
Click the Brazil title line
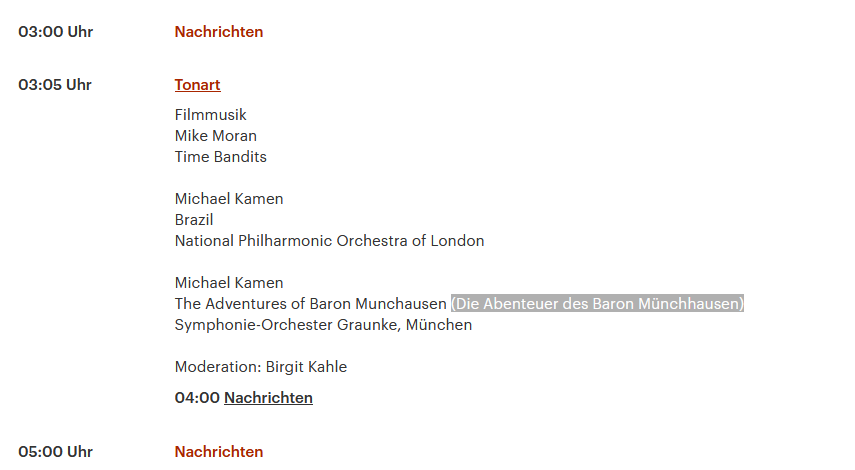(x=194, y=219)
